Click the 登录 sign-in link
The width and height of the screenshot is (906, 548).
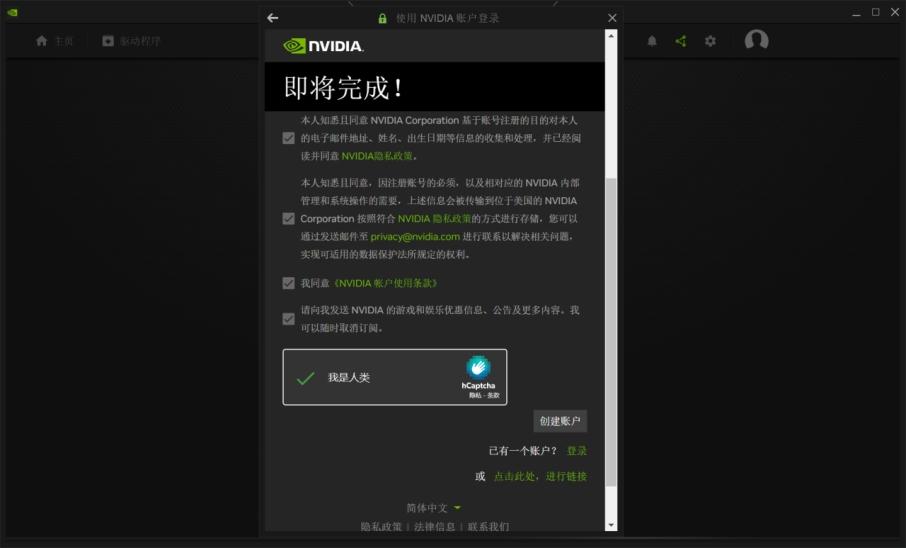click(x=577, y=451)
